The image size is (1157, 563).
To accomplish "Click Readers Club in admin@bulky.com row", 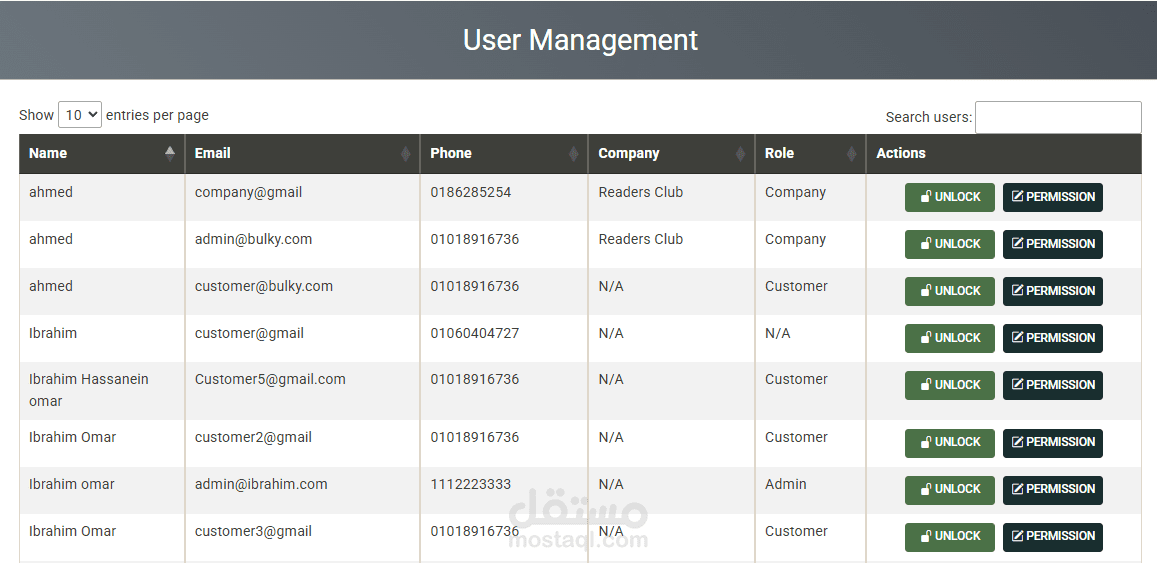I will [x=640, y=239].
